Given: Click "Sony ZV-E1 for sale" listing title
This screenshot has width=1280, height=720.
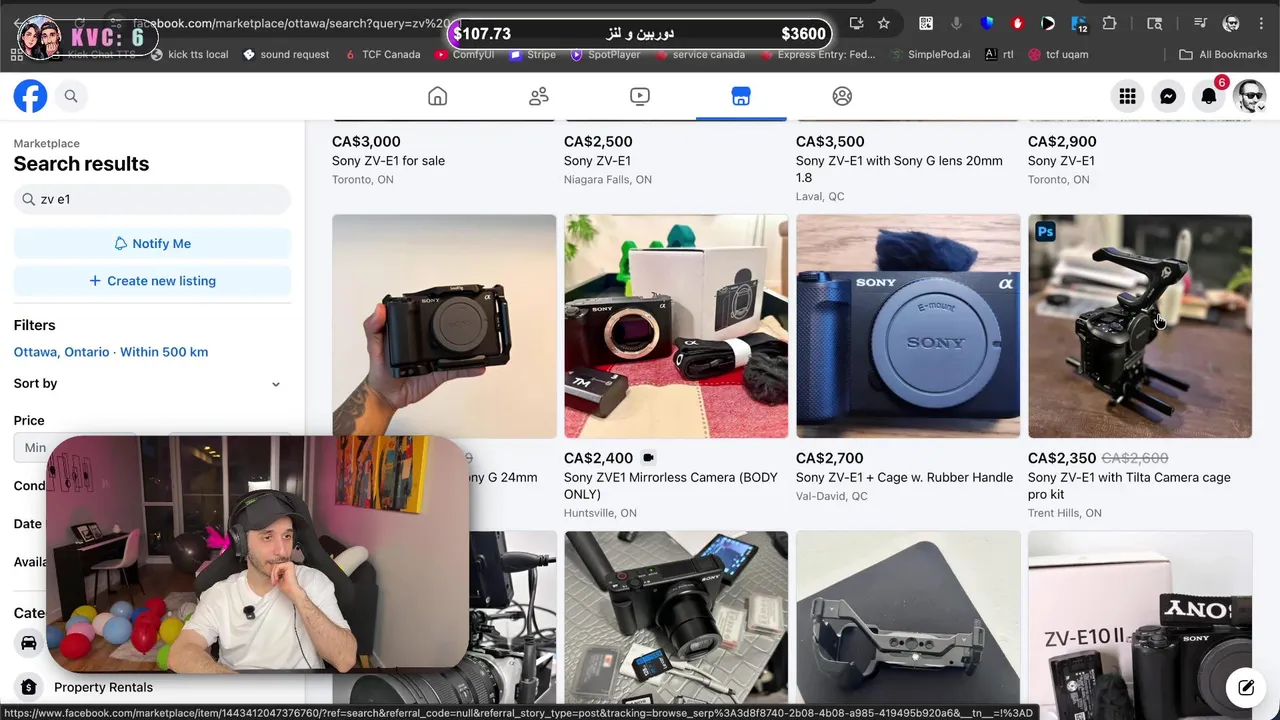Looking at the screenshot, I should [x=388, y=160].
